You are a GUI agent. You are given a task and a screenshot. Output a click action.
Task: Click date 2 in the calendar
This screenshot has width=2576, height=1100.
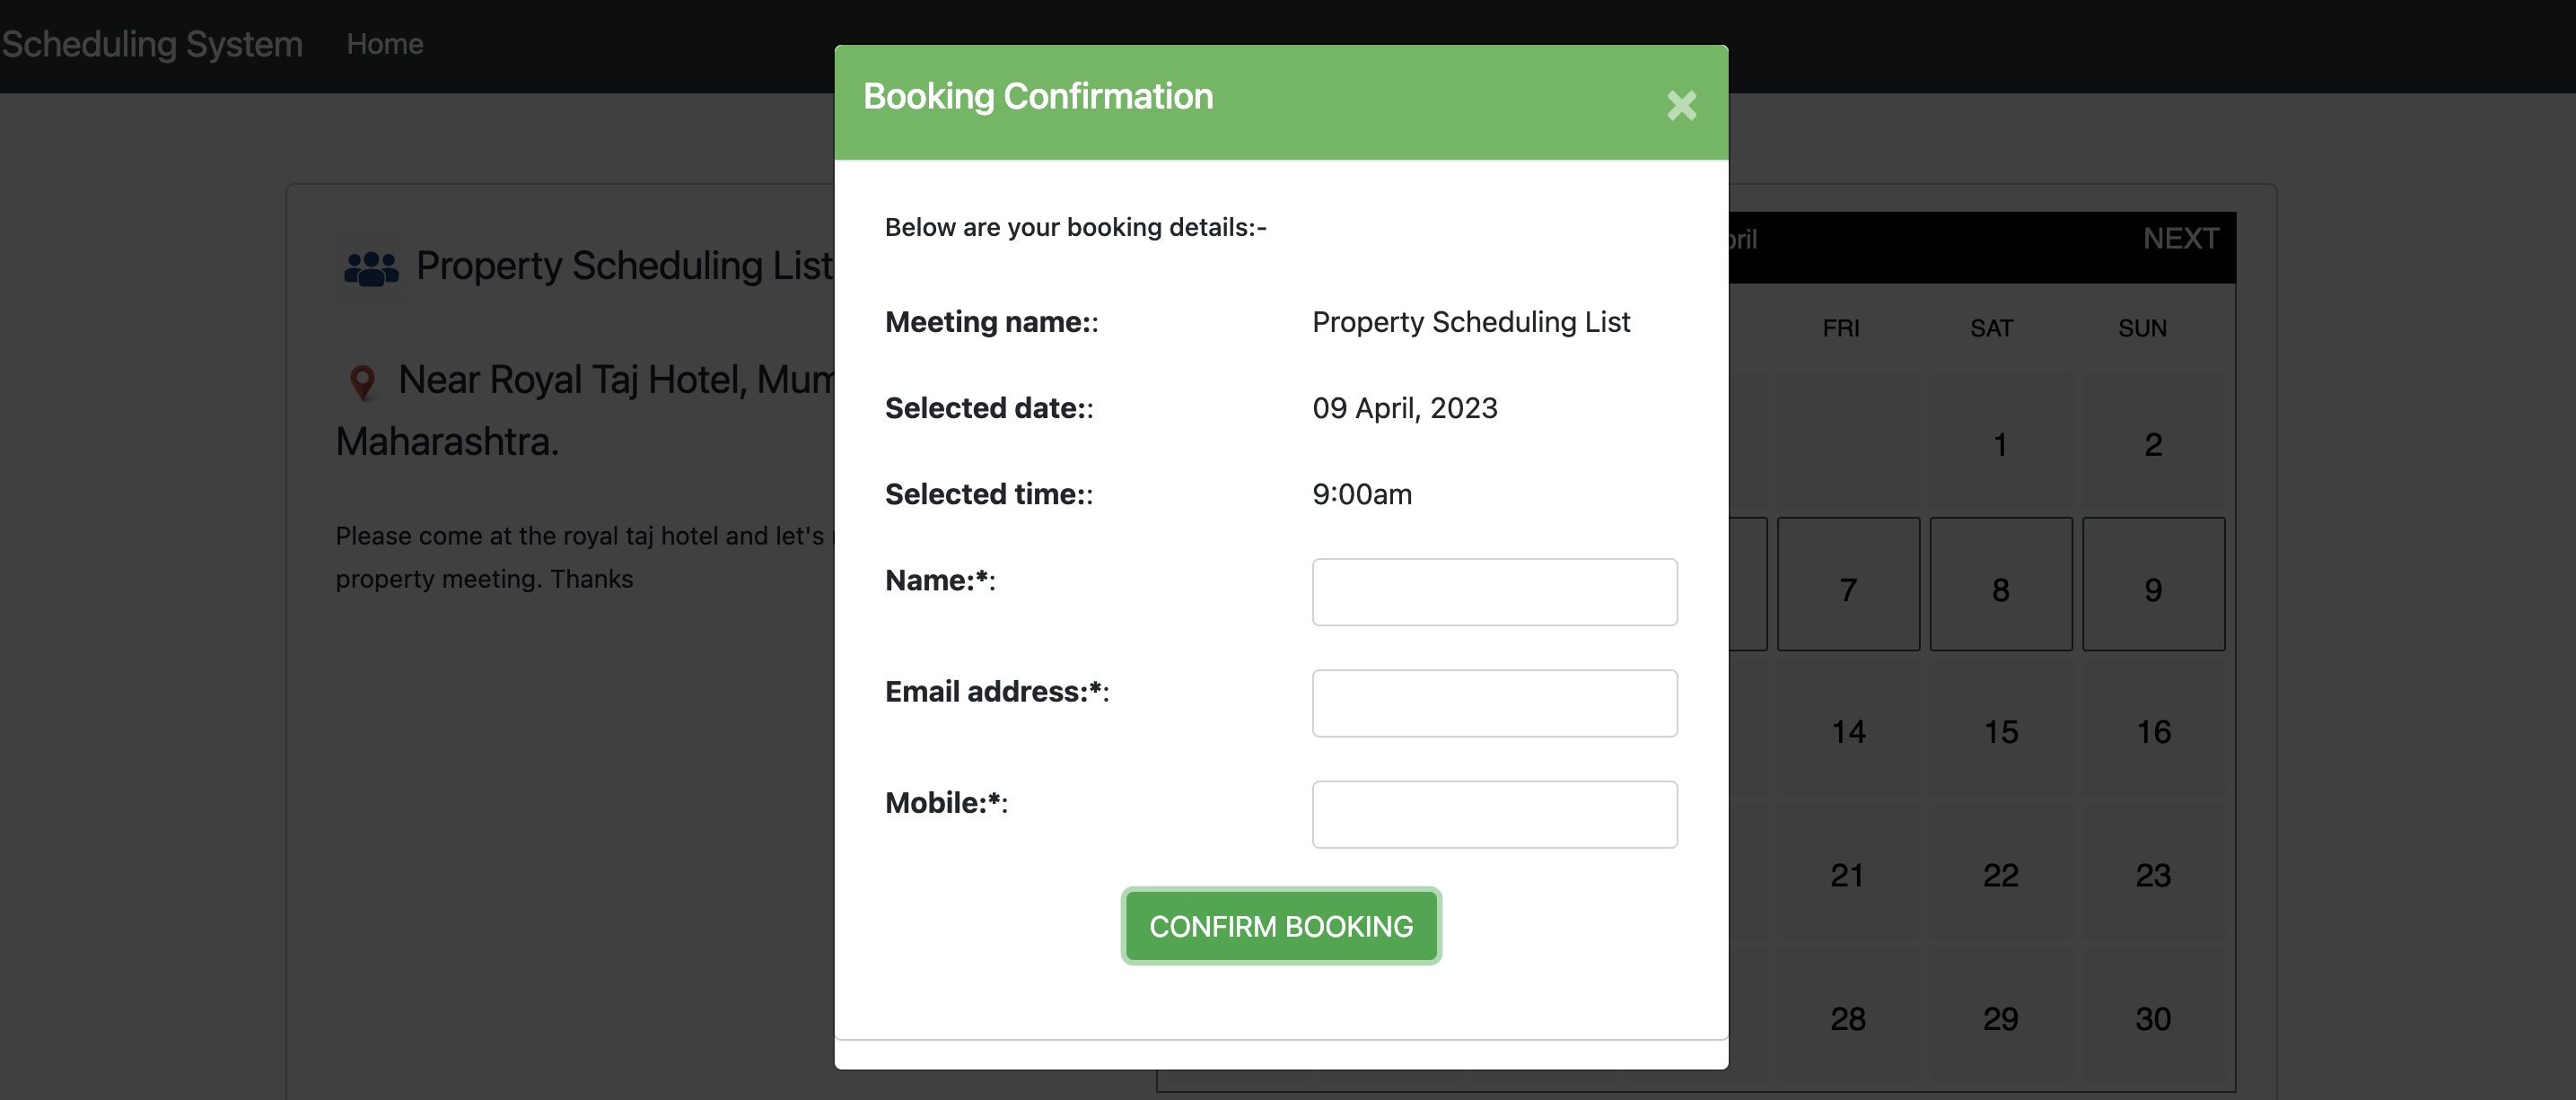2153,444
